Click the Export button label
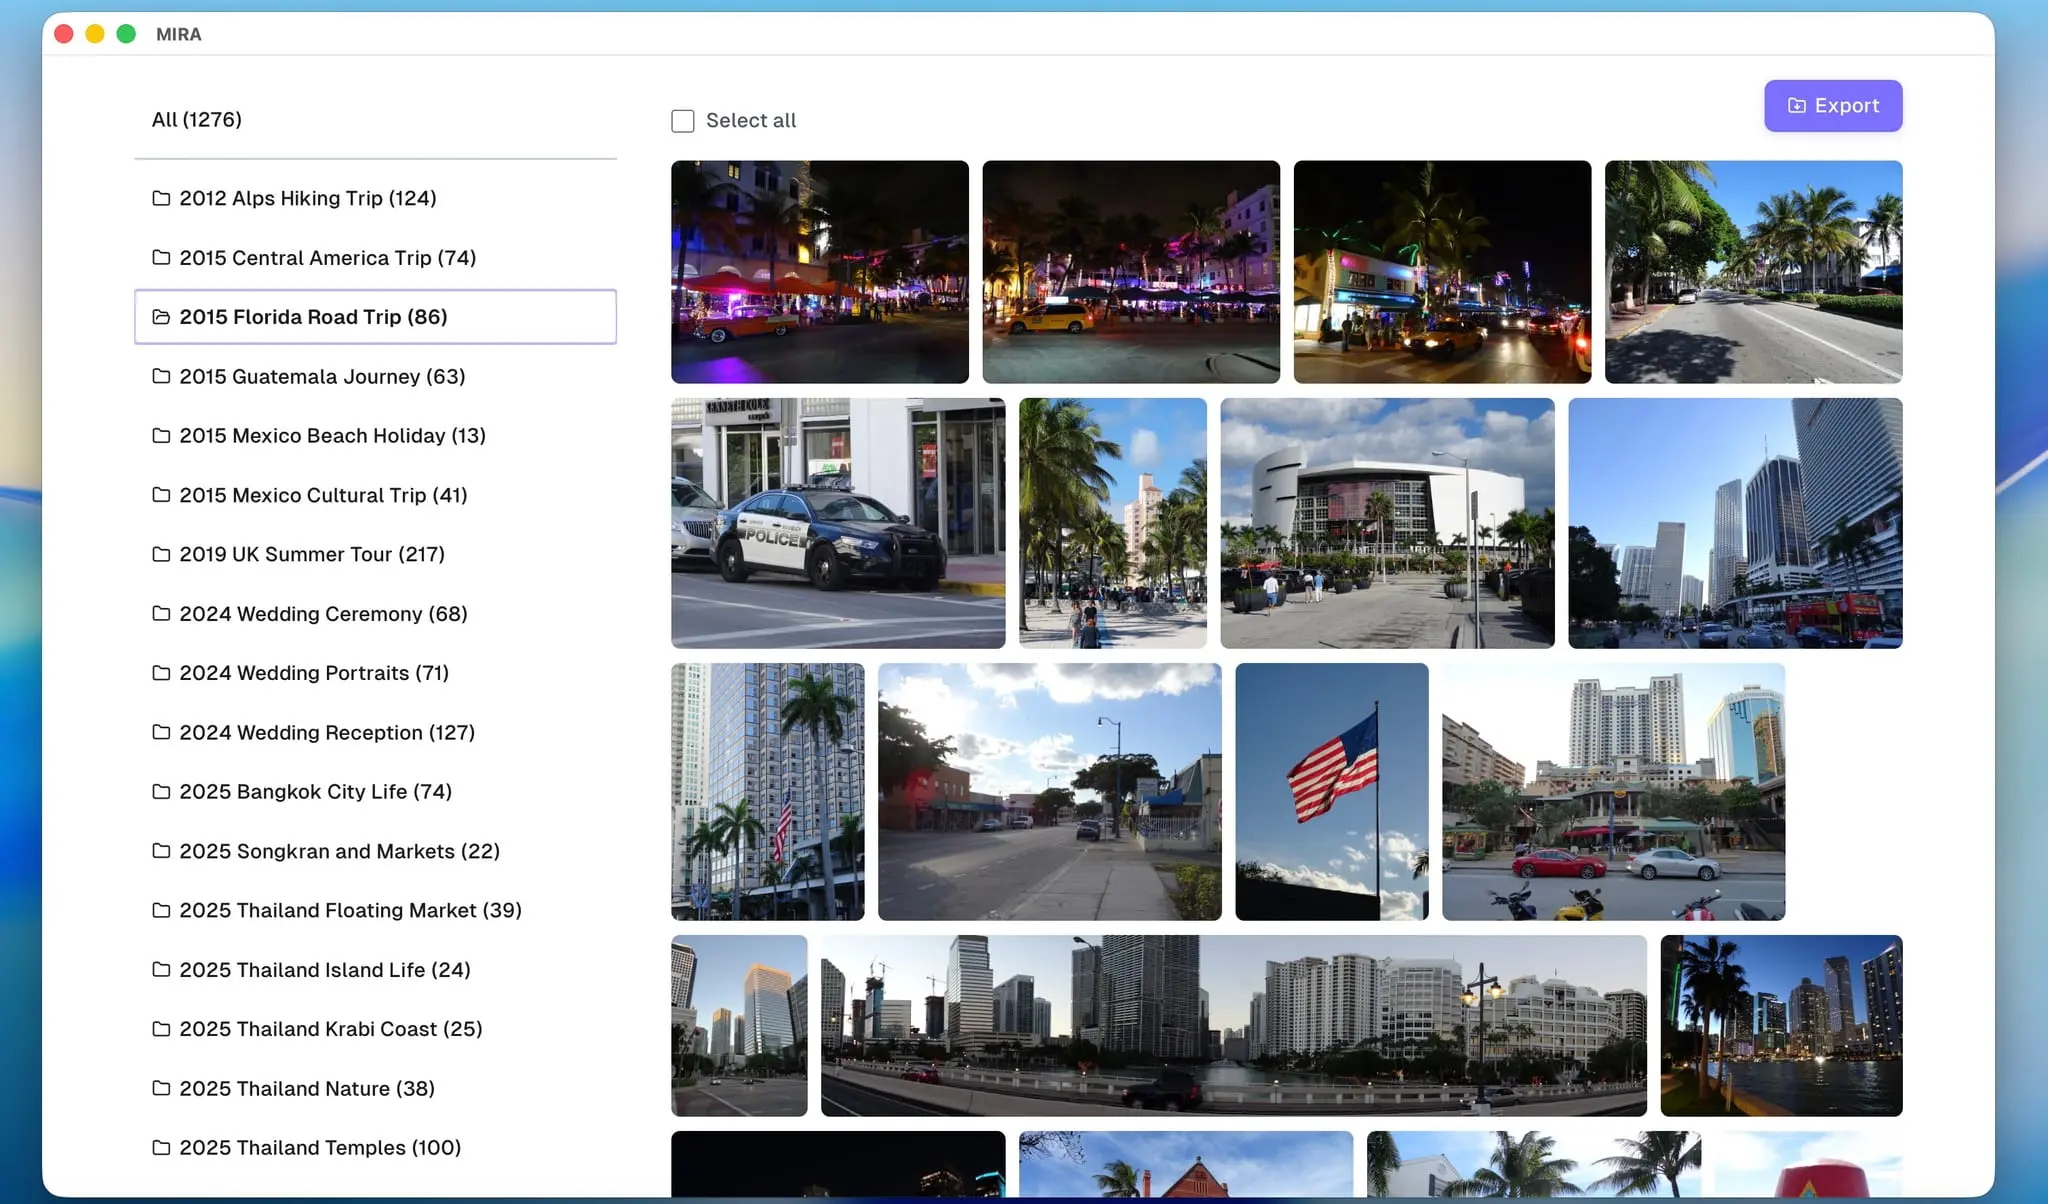 [1847, 106]
